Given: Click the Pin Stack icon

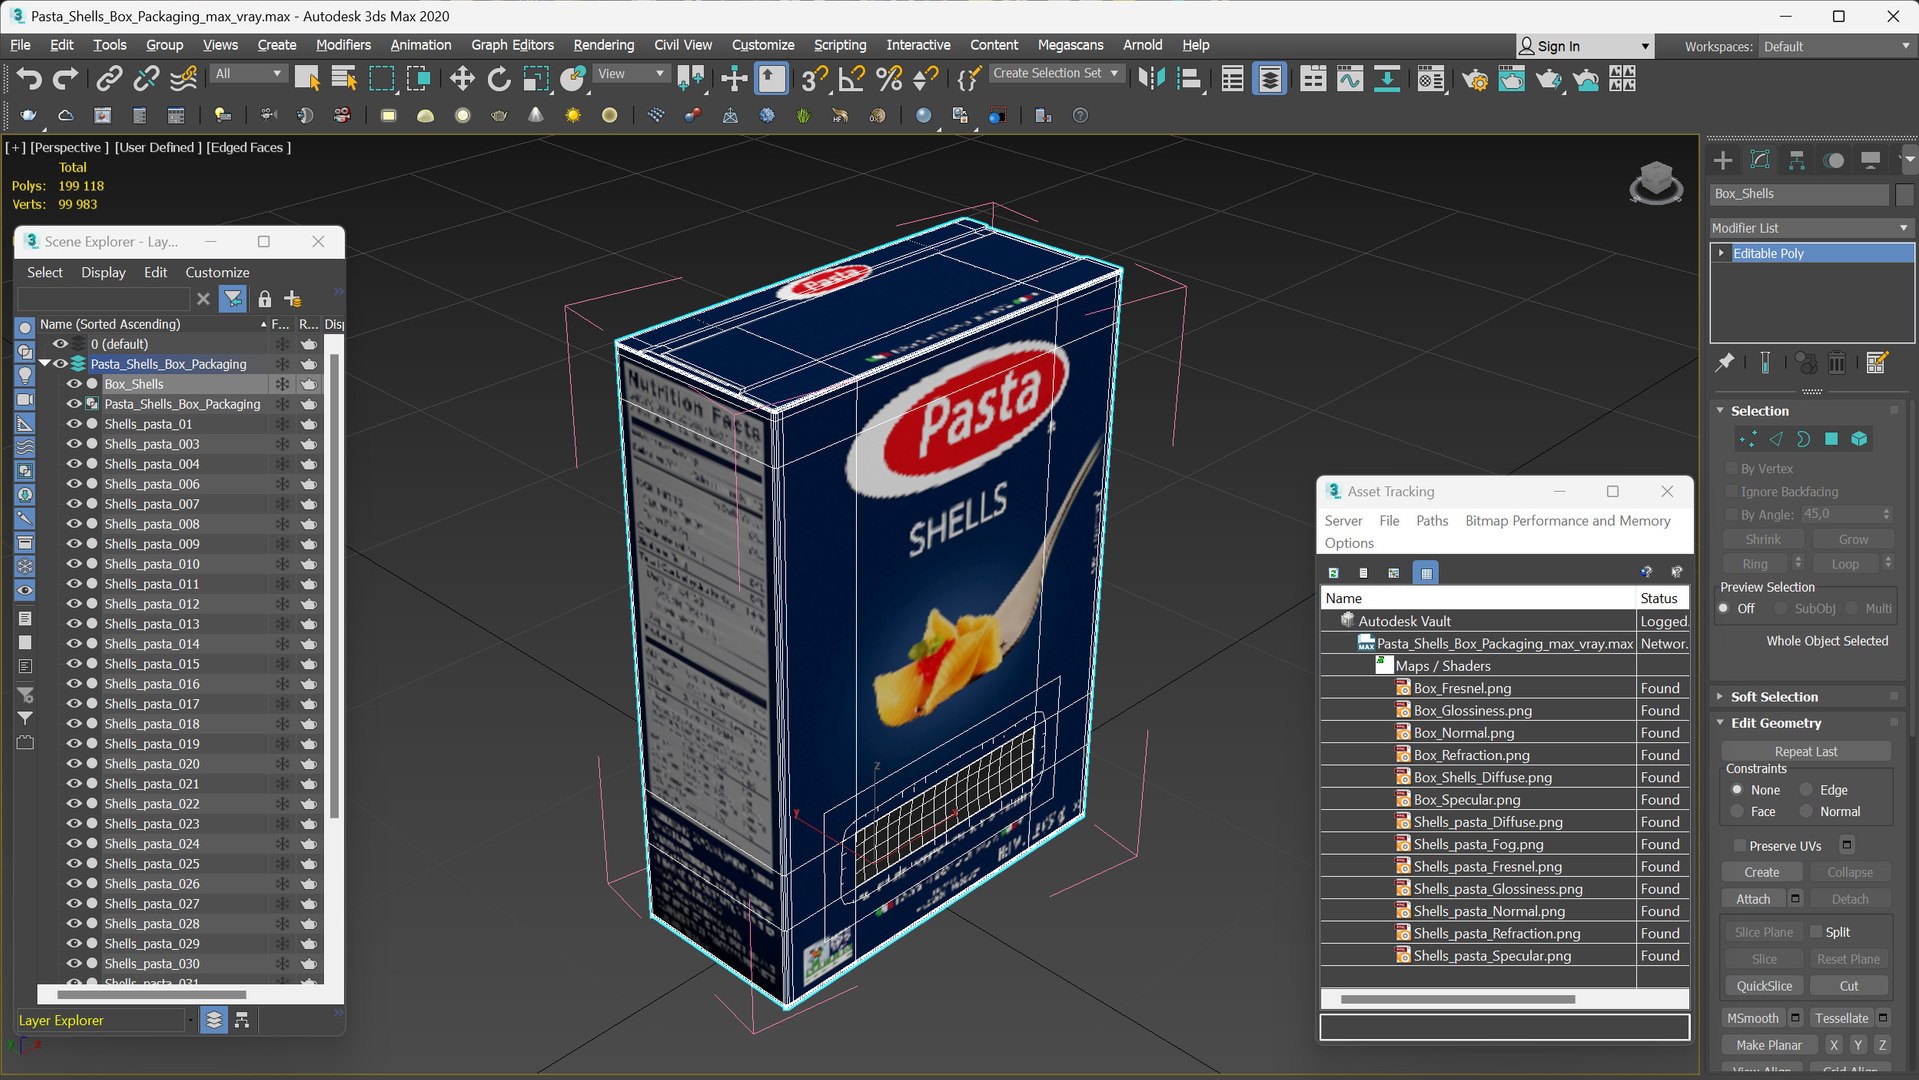Looking at the screenshot, I should click(x=1725, y=363).
